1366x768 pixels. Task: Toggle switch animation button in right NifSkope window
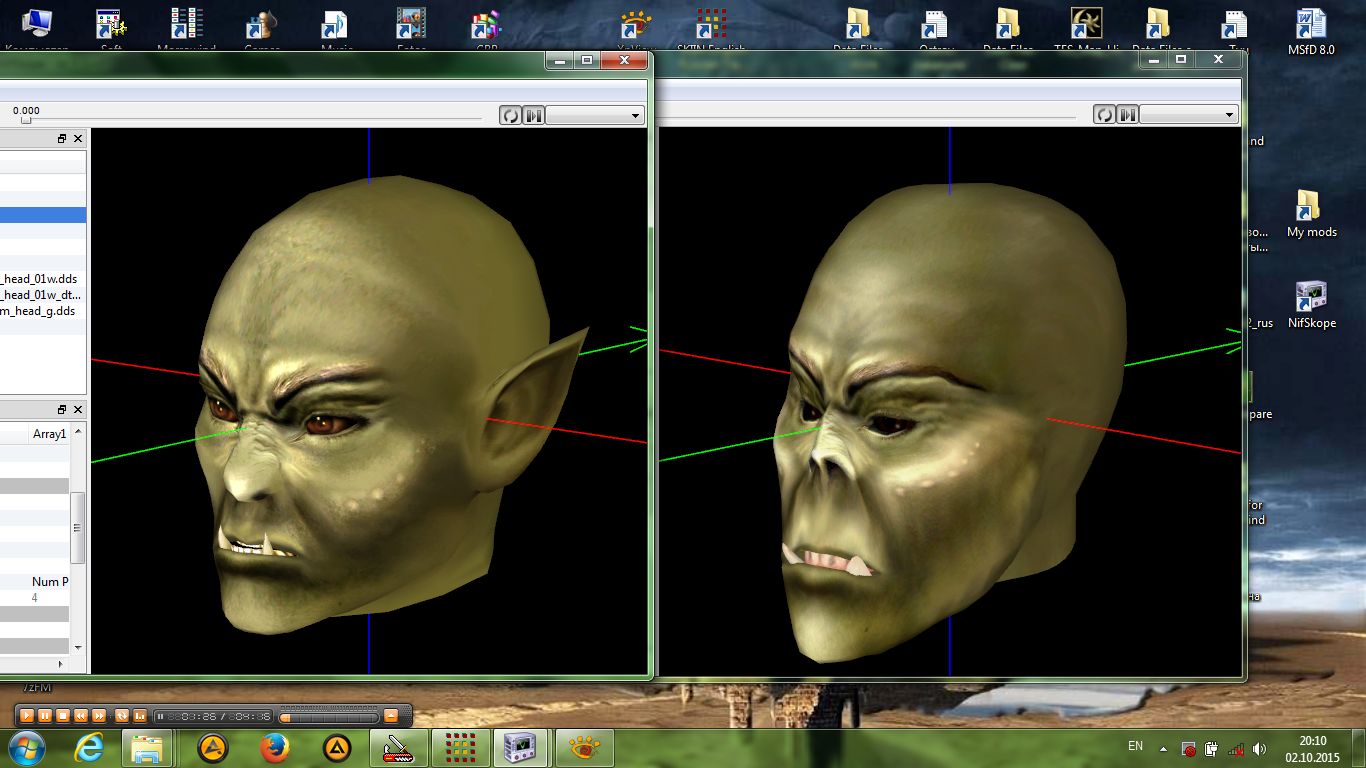coord(1127,114)
